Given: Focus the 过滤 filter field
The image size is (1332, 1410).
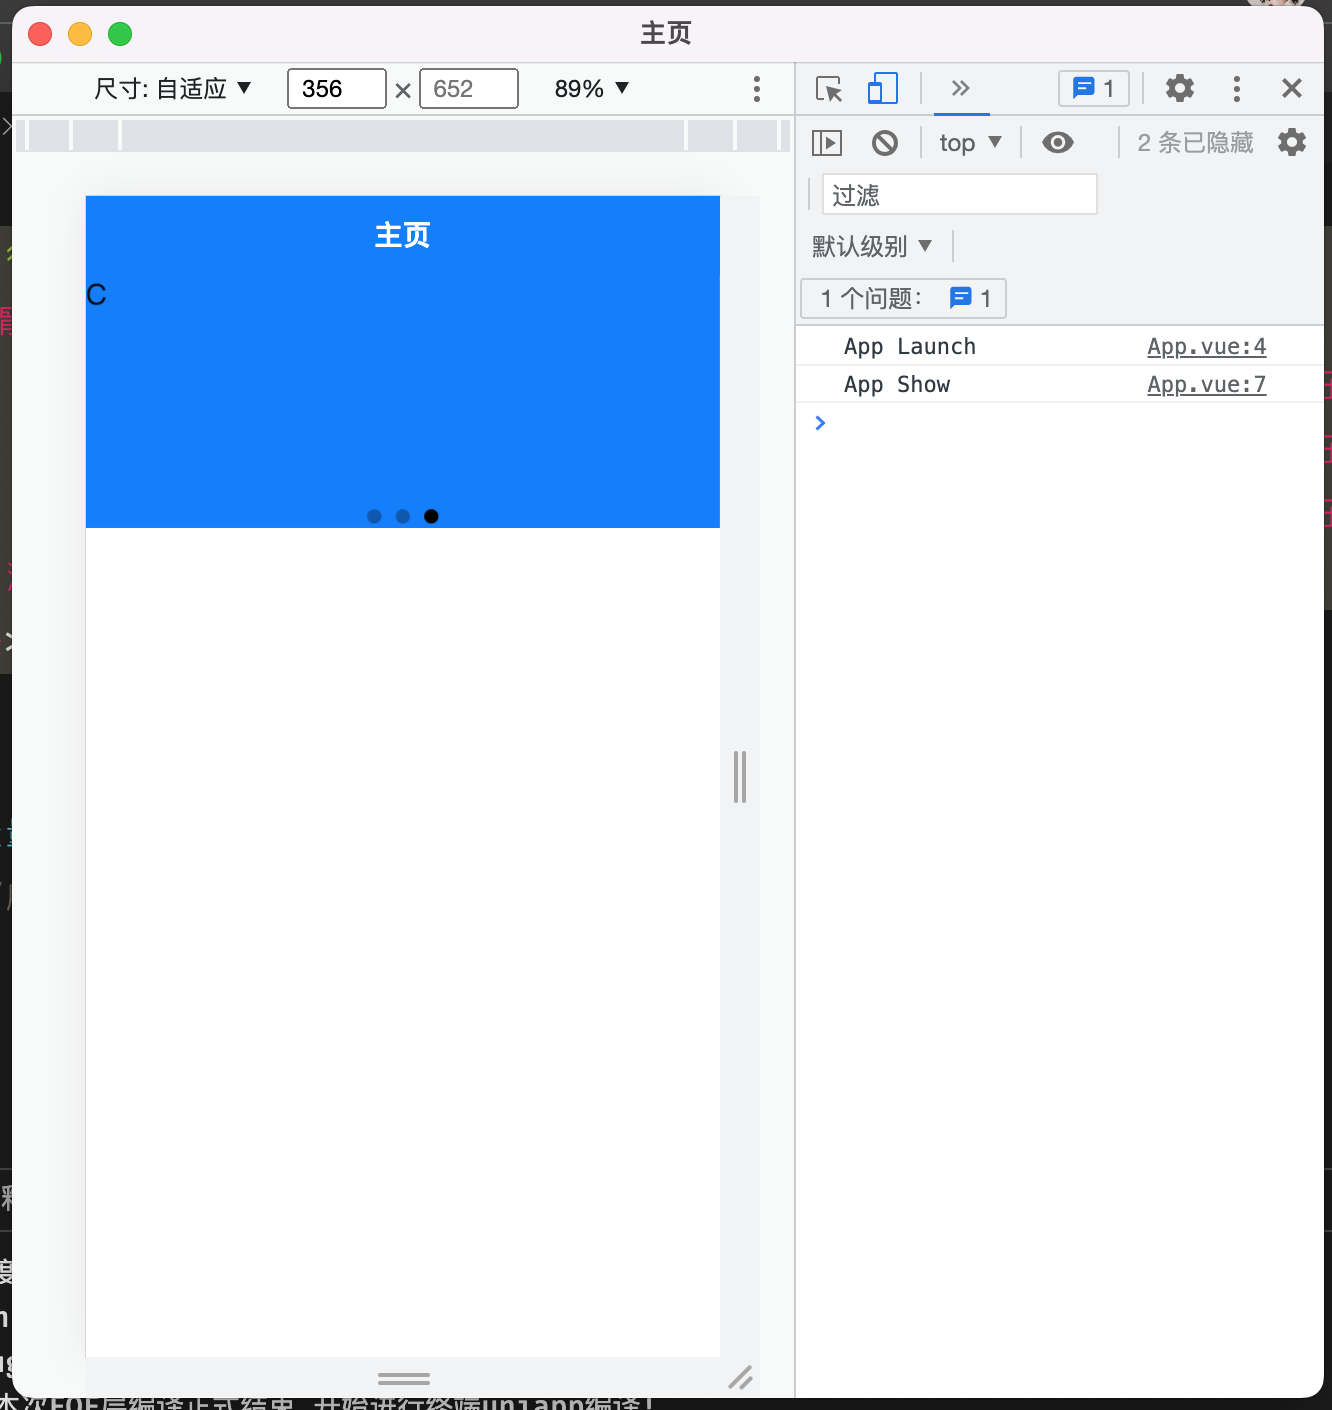Looking at the screenshot, I should (959, 194).
